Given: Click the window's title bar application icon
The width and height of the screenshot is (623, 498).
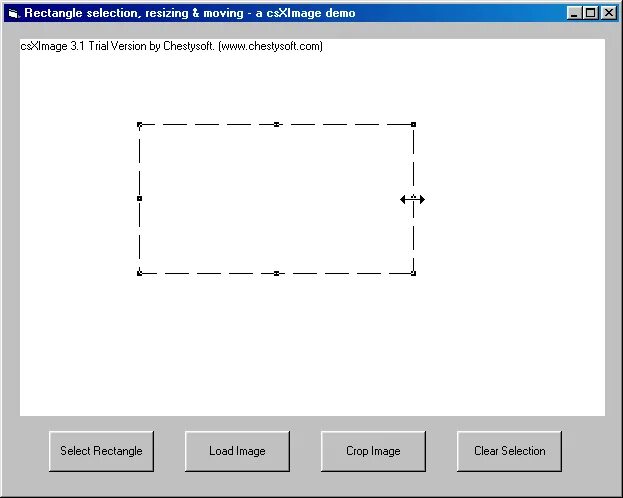Looking at the screenshot, I should coord(14,14).
